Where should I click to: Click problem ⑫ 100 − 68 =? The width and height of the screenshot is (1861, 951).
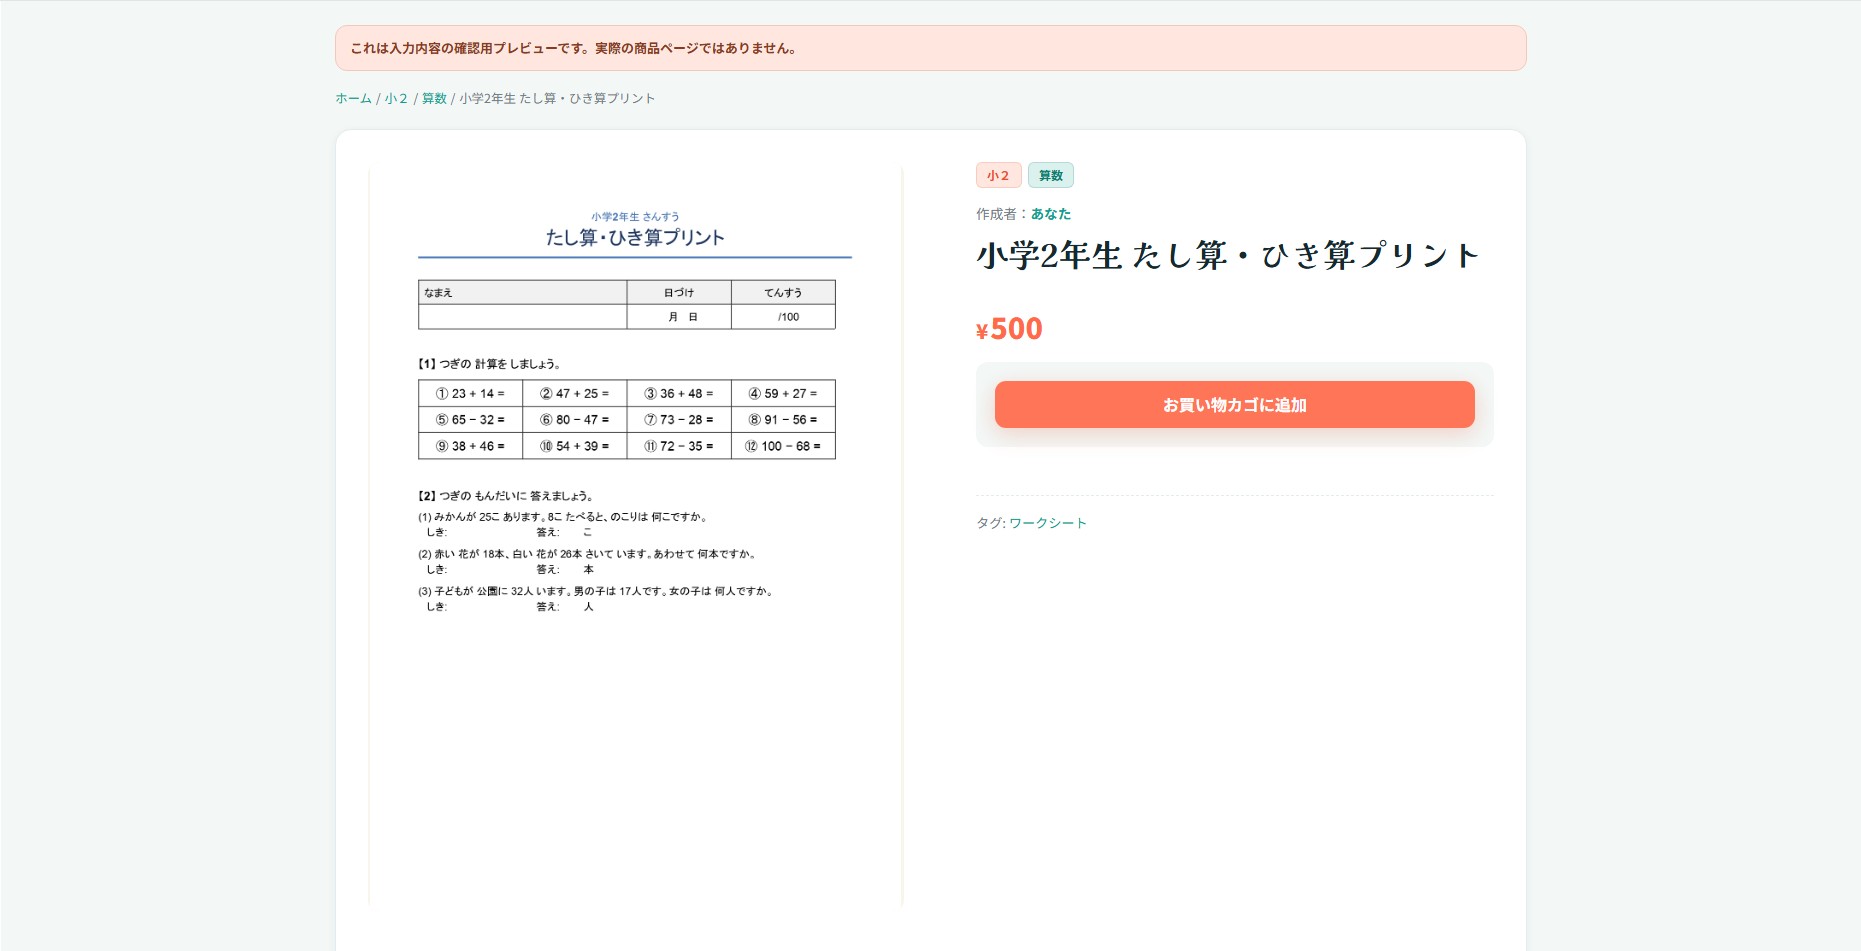click(x=783, y=446)
